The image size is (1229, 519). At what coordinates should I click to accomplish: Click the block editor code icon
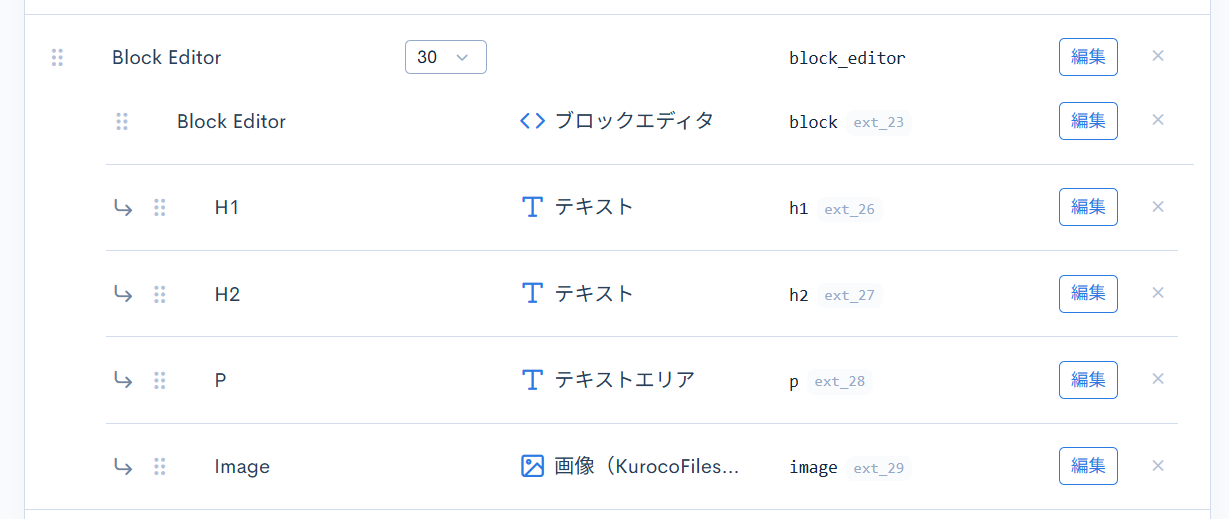click(532, 121)
